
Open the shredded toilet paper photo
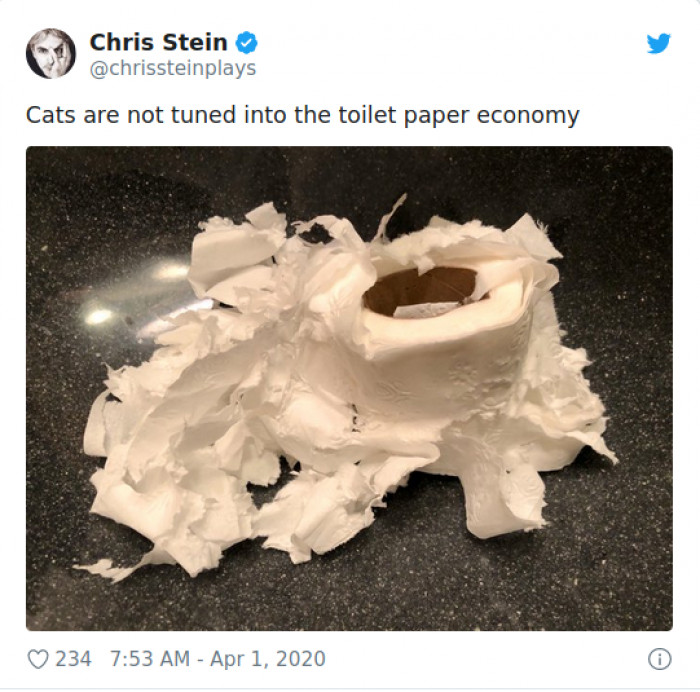coord(349,388)
